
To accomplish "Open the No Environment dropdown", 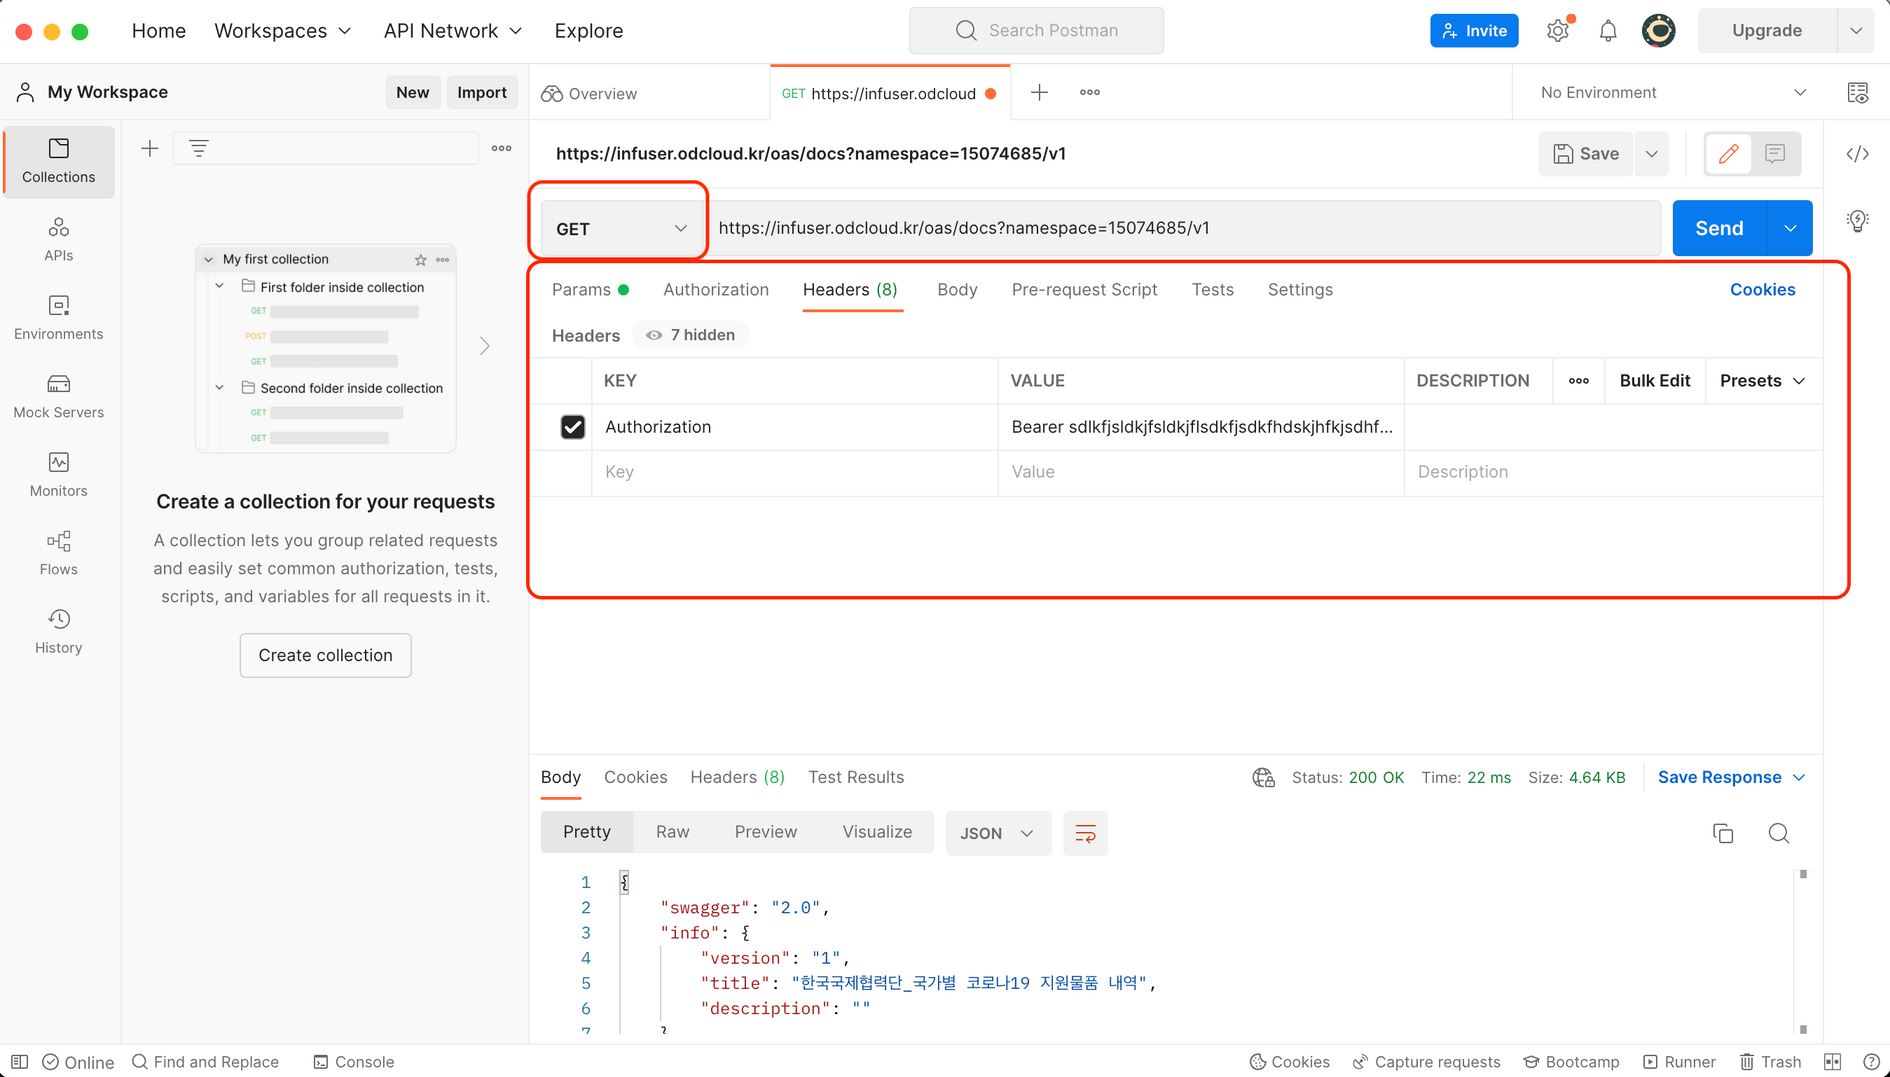I will [1673, 93].
